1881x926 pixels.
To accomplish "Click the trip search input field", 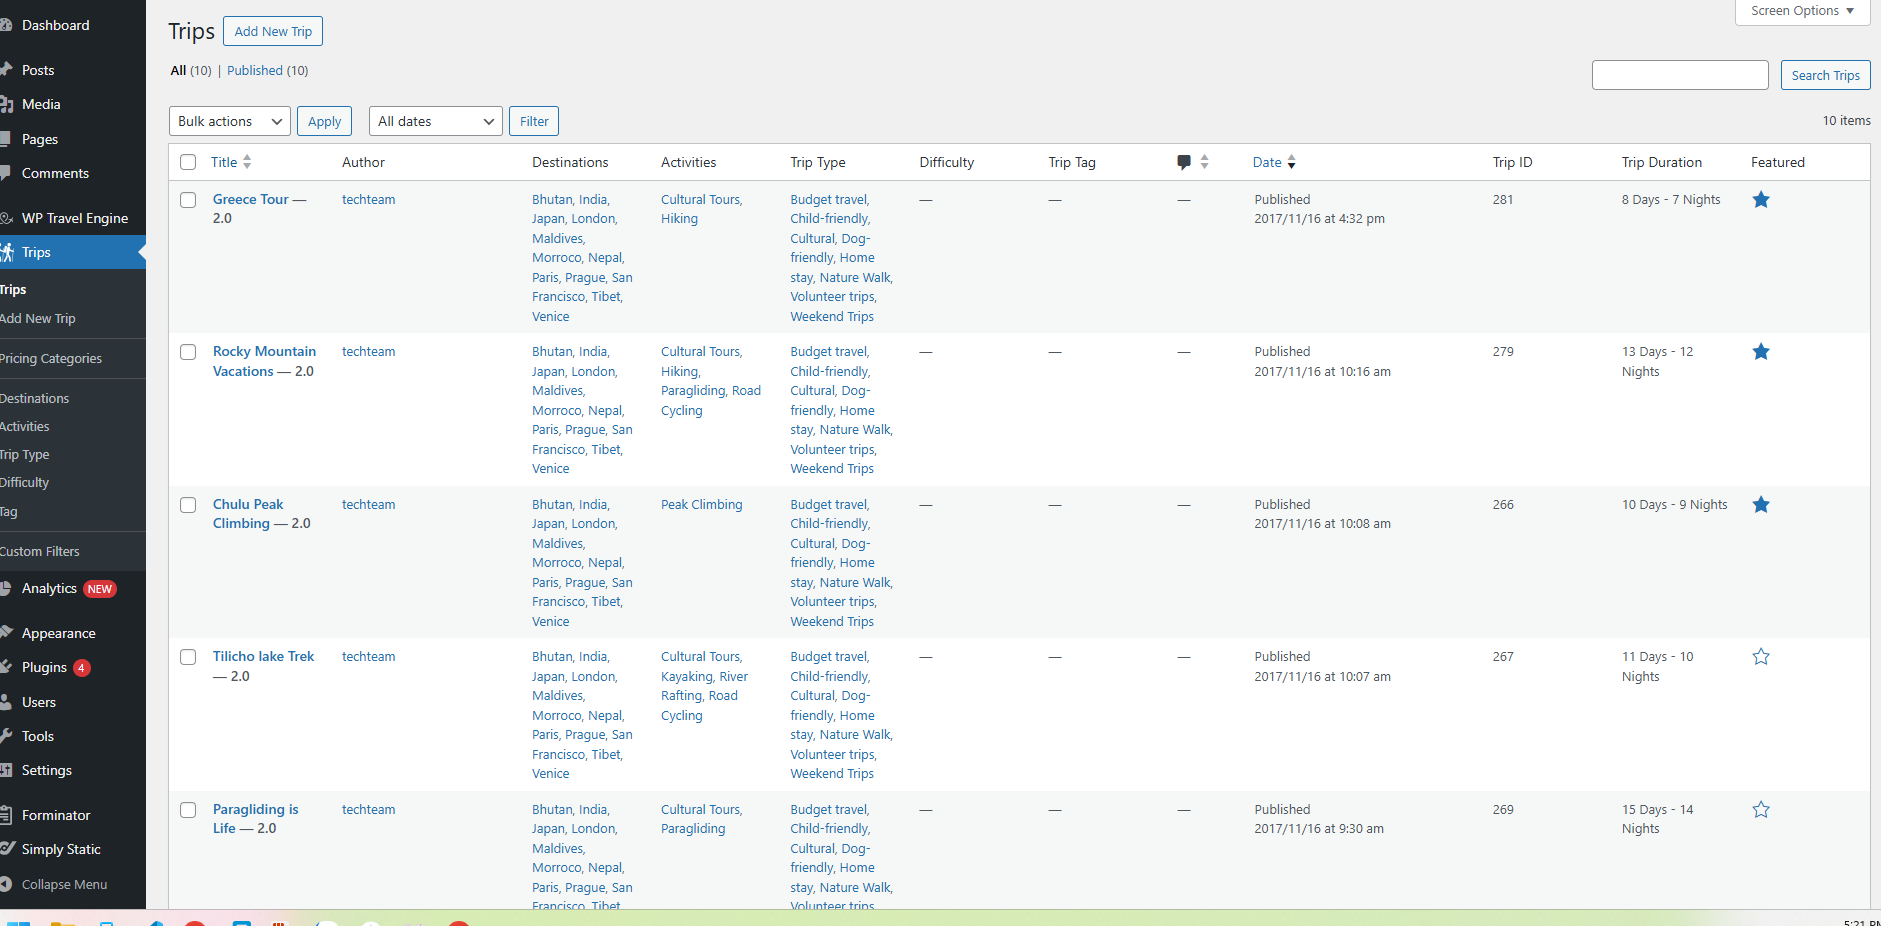I will pos(1679,75).
